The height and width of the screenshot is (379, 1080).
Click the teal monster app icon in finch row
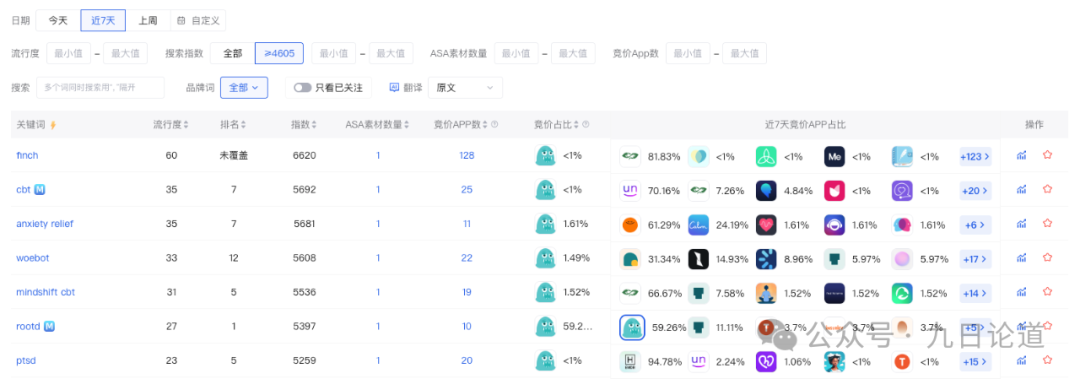pyautogui.click(x=546, y=156)
